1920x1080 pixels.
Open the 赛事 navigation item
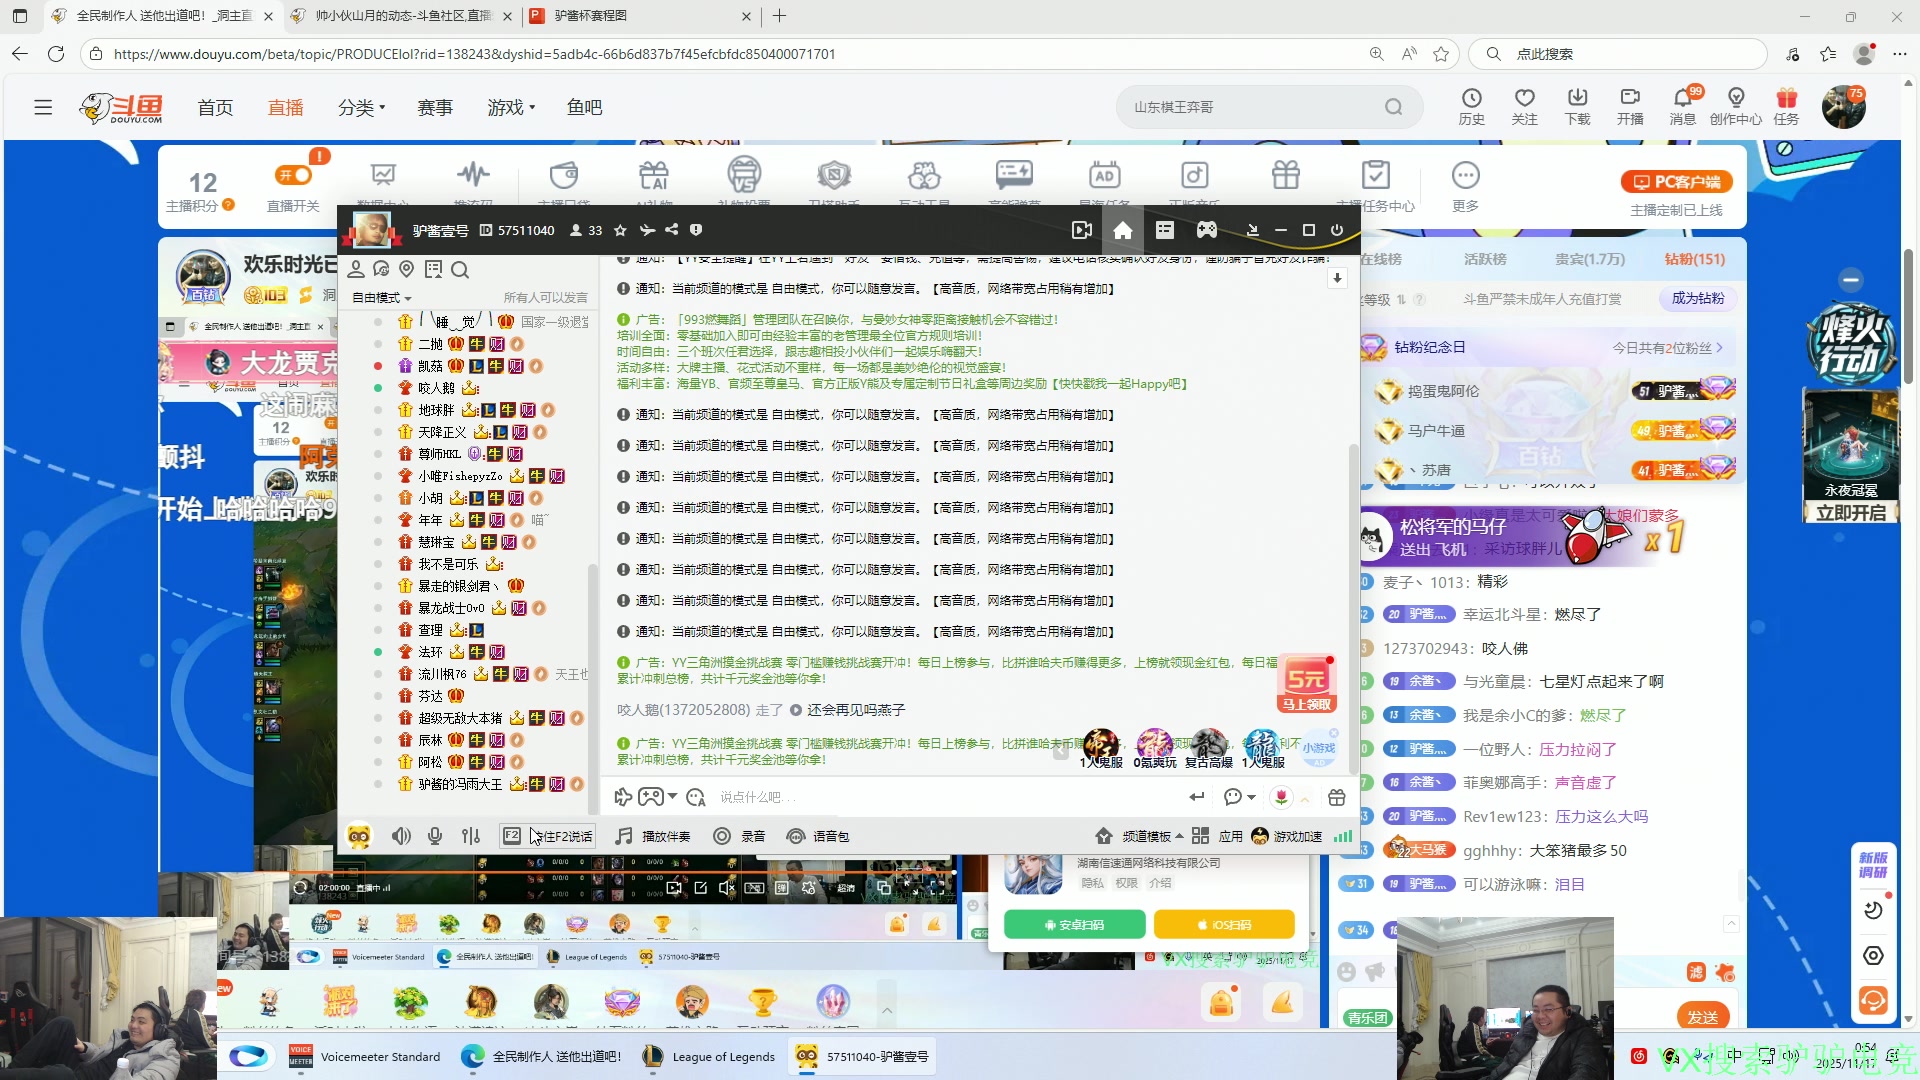pyautogui.click(x=435, y=107)
